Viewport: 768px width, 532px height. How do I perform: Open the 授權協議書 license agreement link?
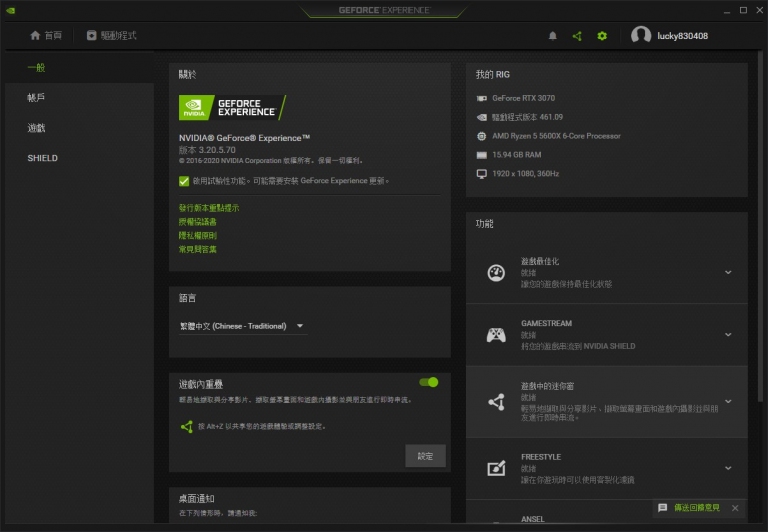[x=198, y=222]
